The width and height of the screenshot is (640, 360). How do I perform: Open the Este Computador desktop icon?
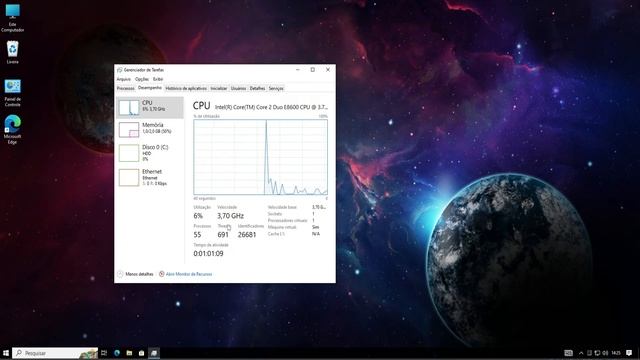click(x=13, y=18)
